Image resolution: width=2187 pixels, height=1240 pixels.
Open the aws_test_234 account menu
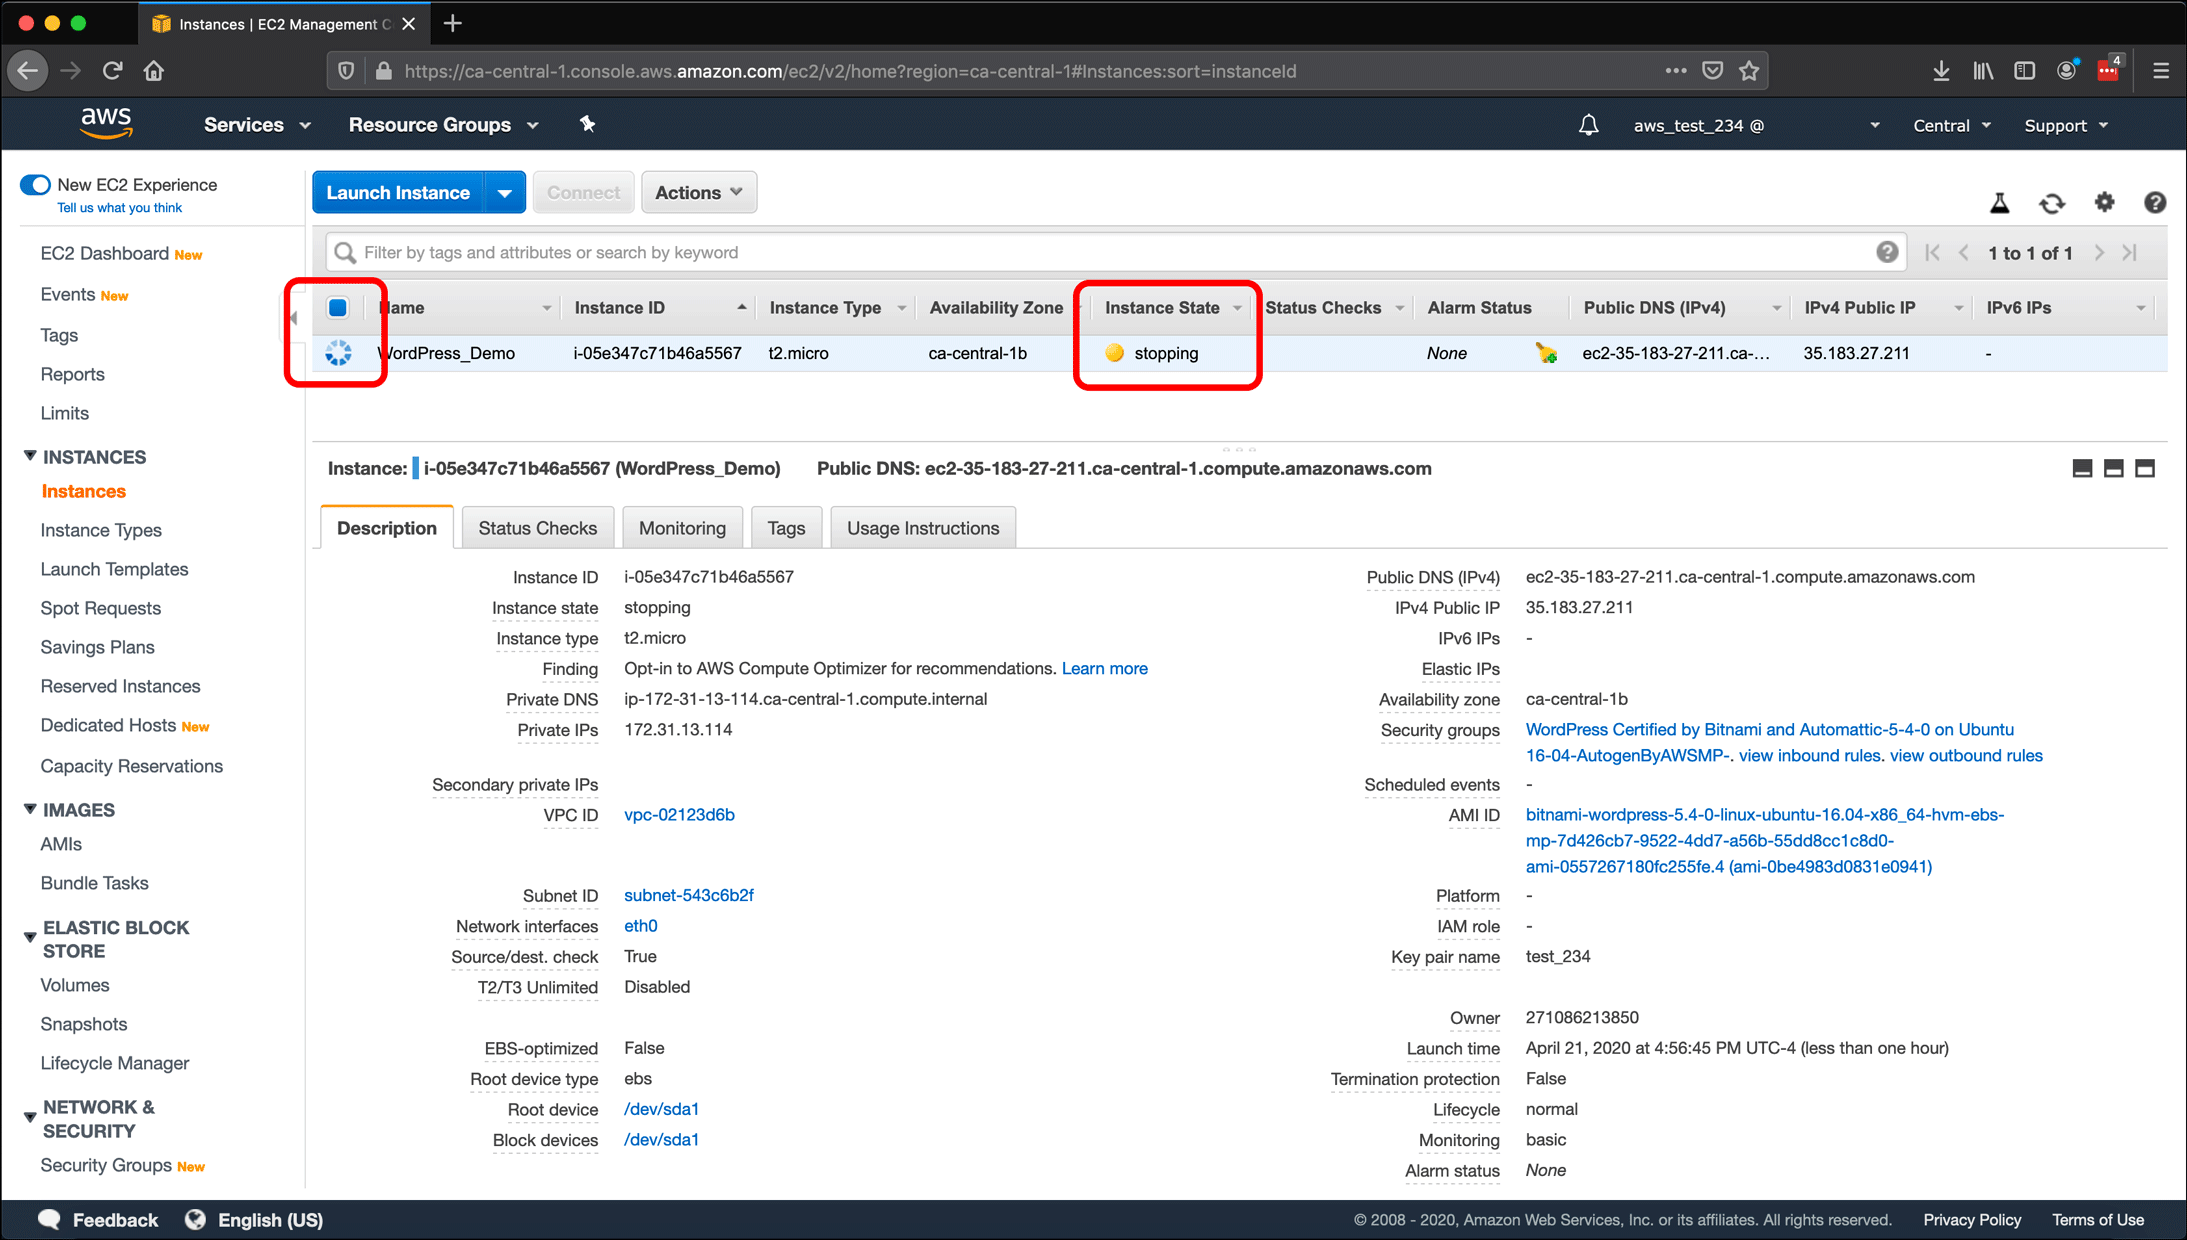[x=1756, y=125]
